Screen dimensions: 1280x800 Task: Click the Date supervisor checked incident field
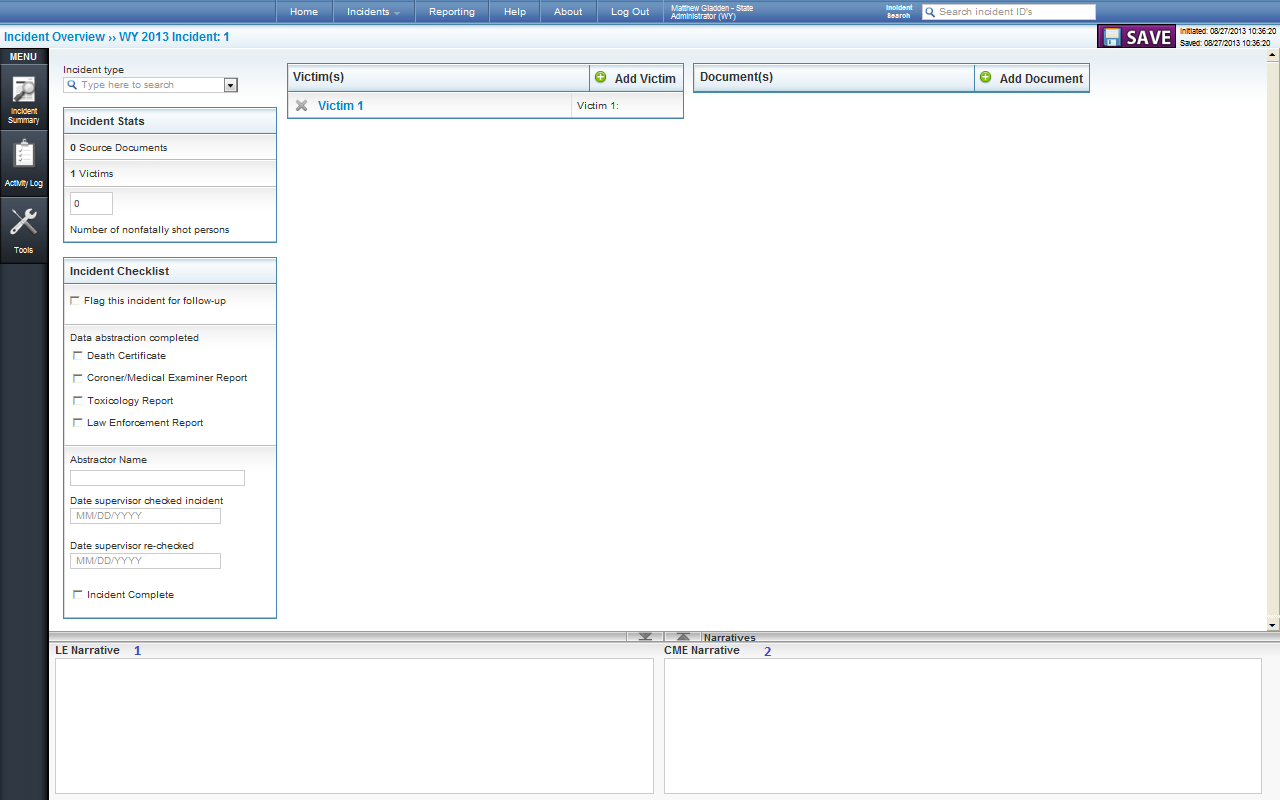pyautogui.click(x=145, y=516)
